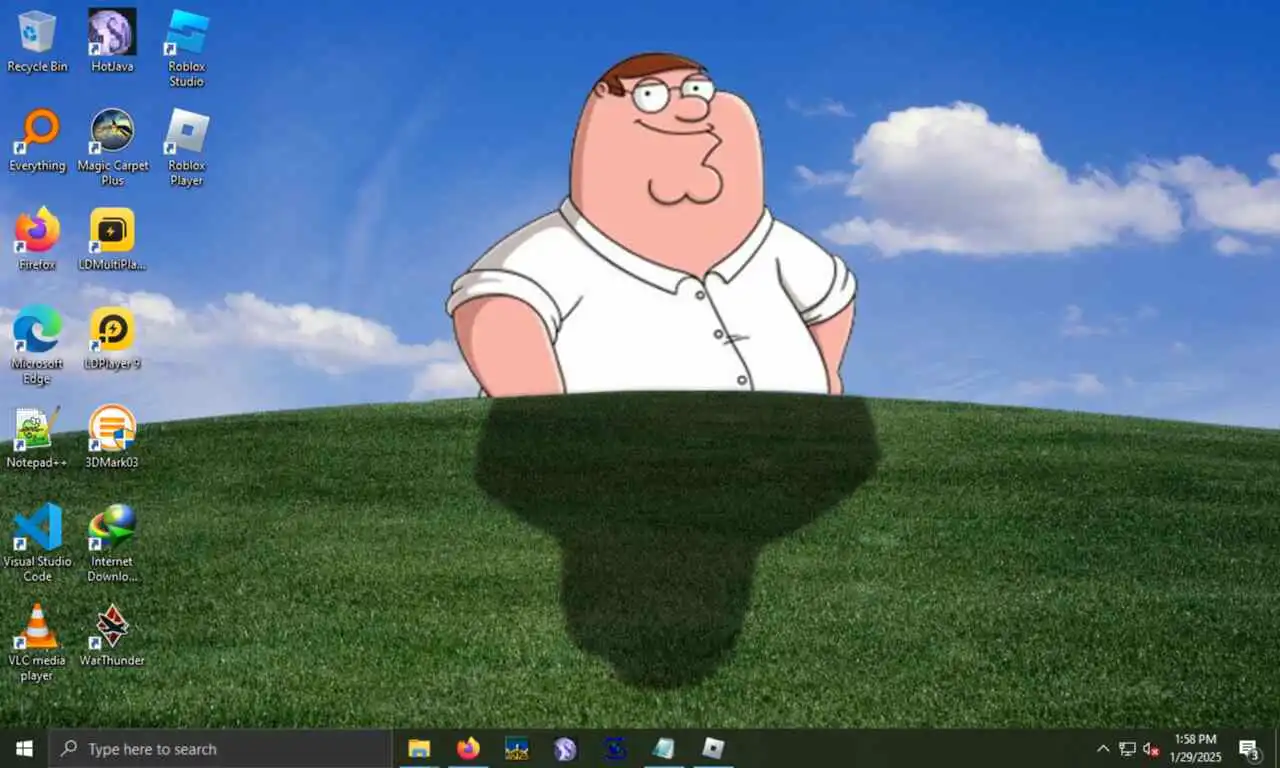Viewport: 1280px width, 768px height.
Task: Open Visual Studio Code shortcut
Action: (x=37, y=543)
